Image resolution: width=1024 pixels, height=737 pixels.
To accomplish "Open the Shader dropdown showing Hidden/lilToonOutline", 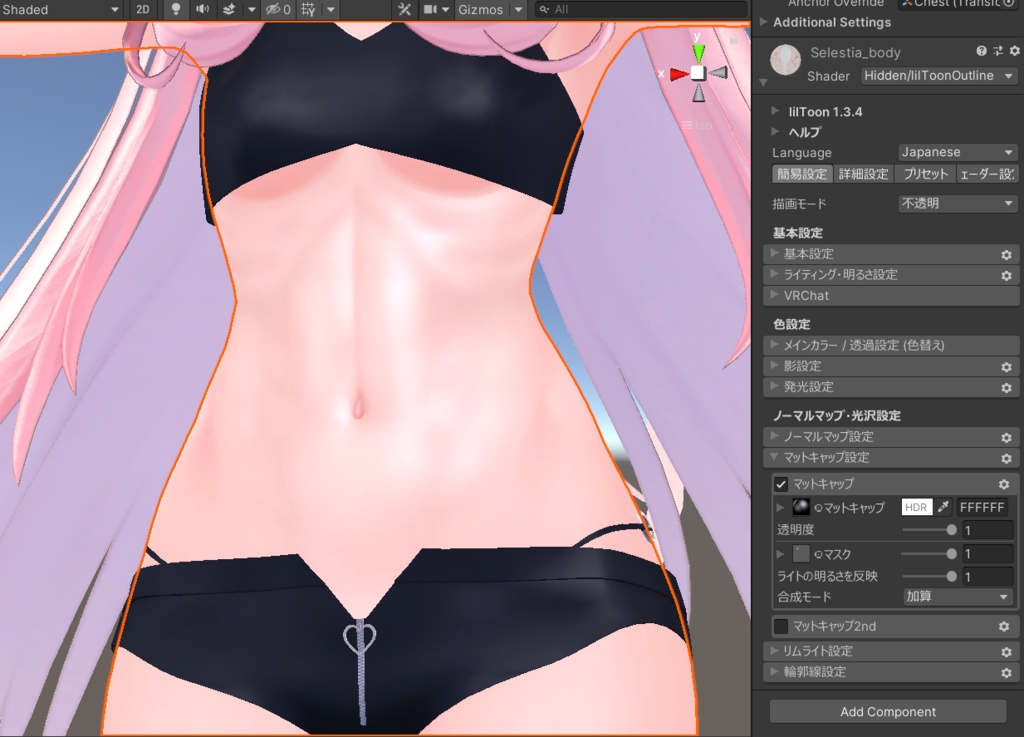I will point(938,75).
